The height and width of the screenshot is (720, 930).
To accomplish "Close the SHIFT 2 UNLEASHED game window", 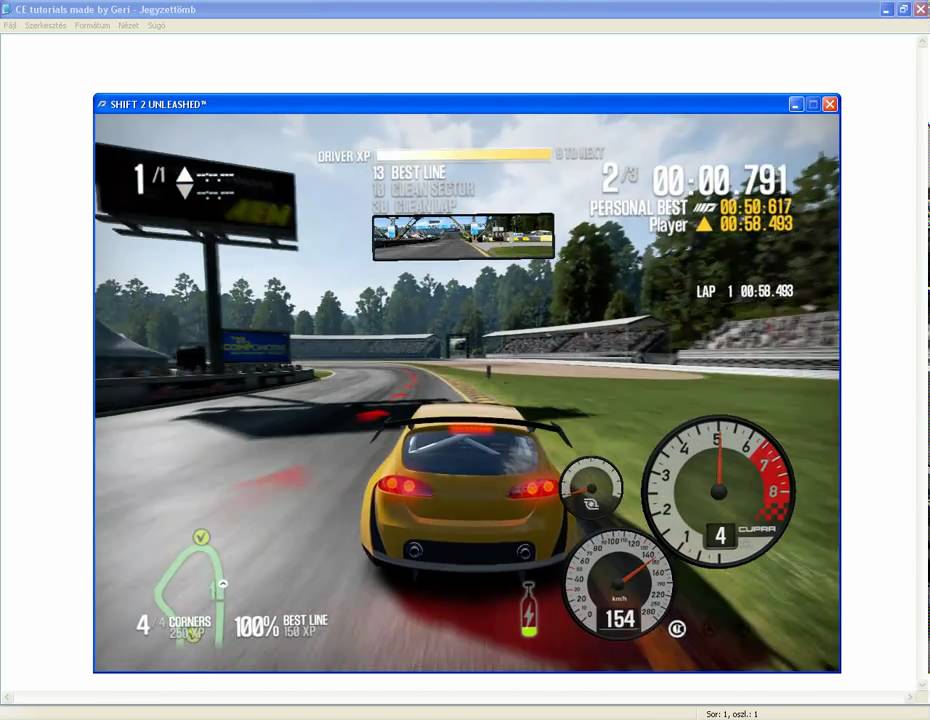I will click(x=830, y=104).
